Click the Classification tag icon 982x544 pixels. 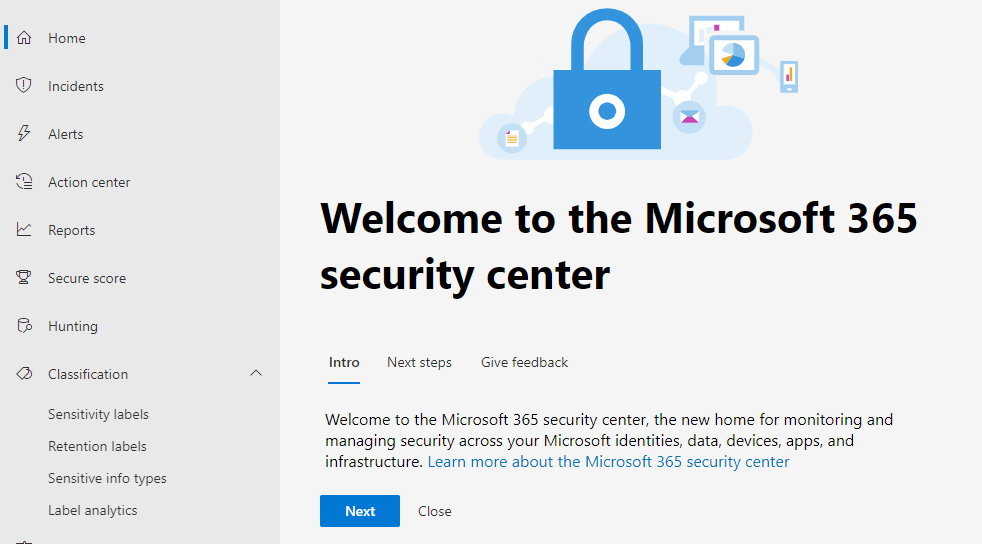(x=24, y=374)
